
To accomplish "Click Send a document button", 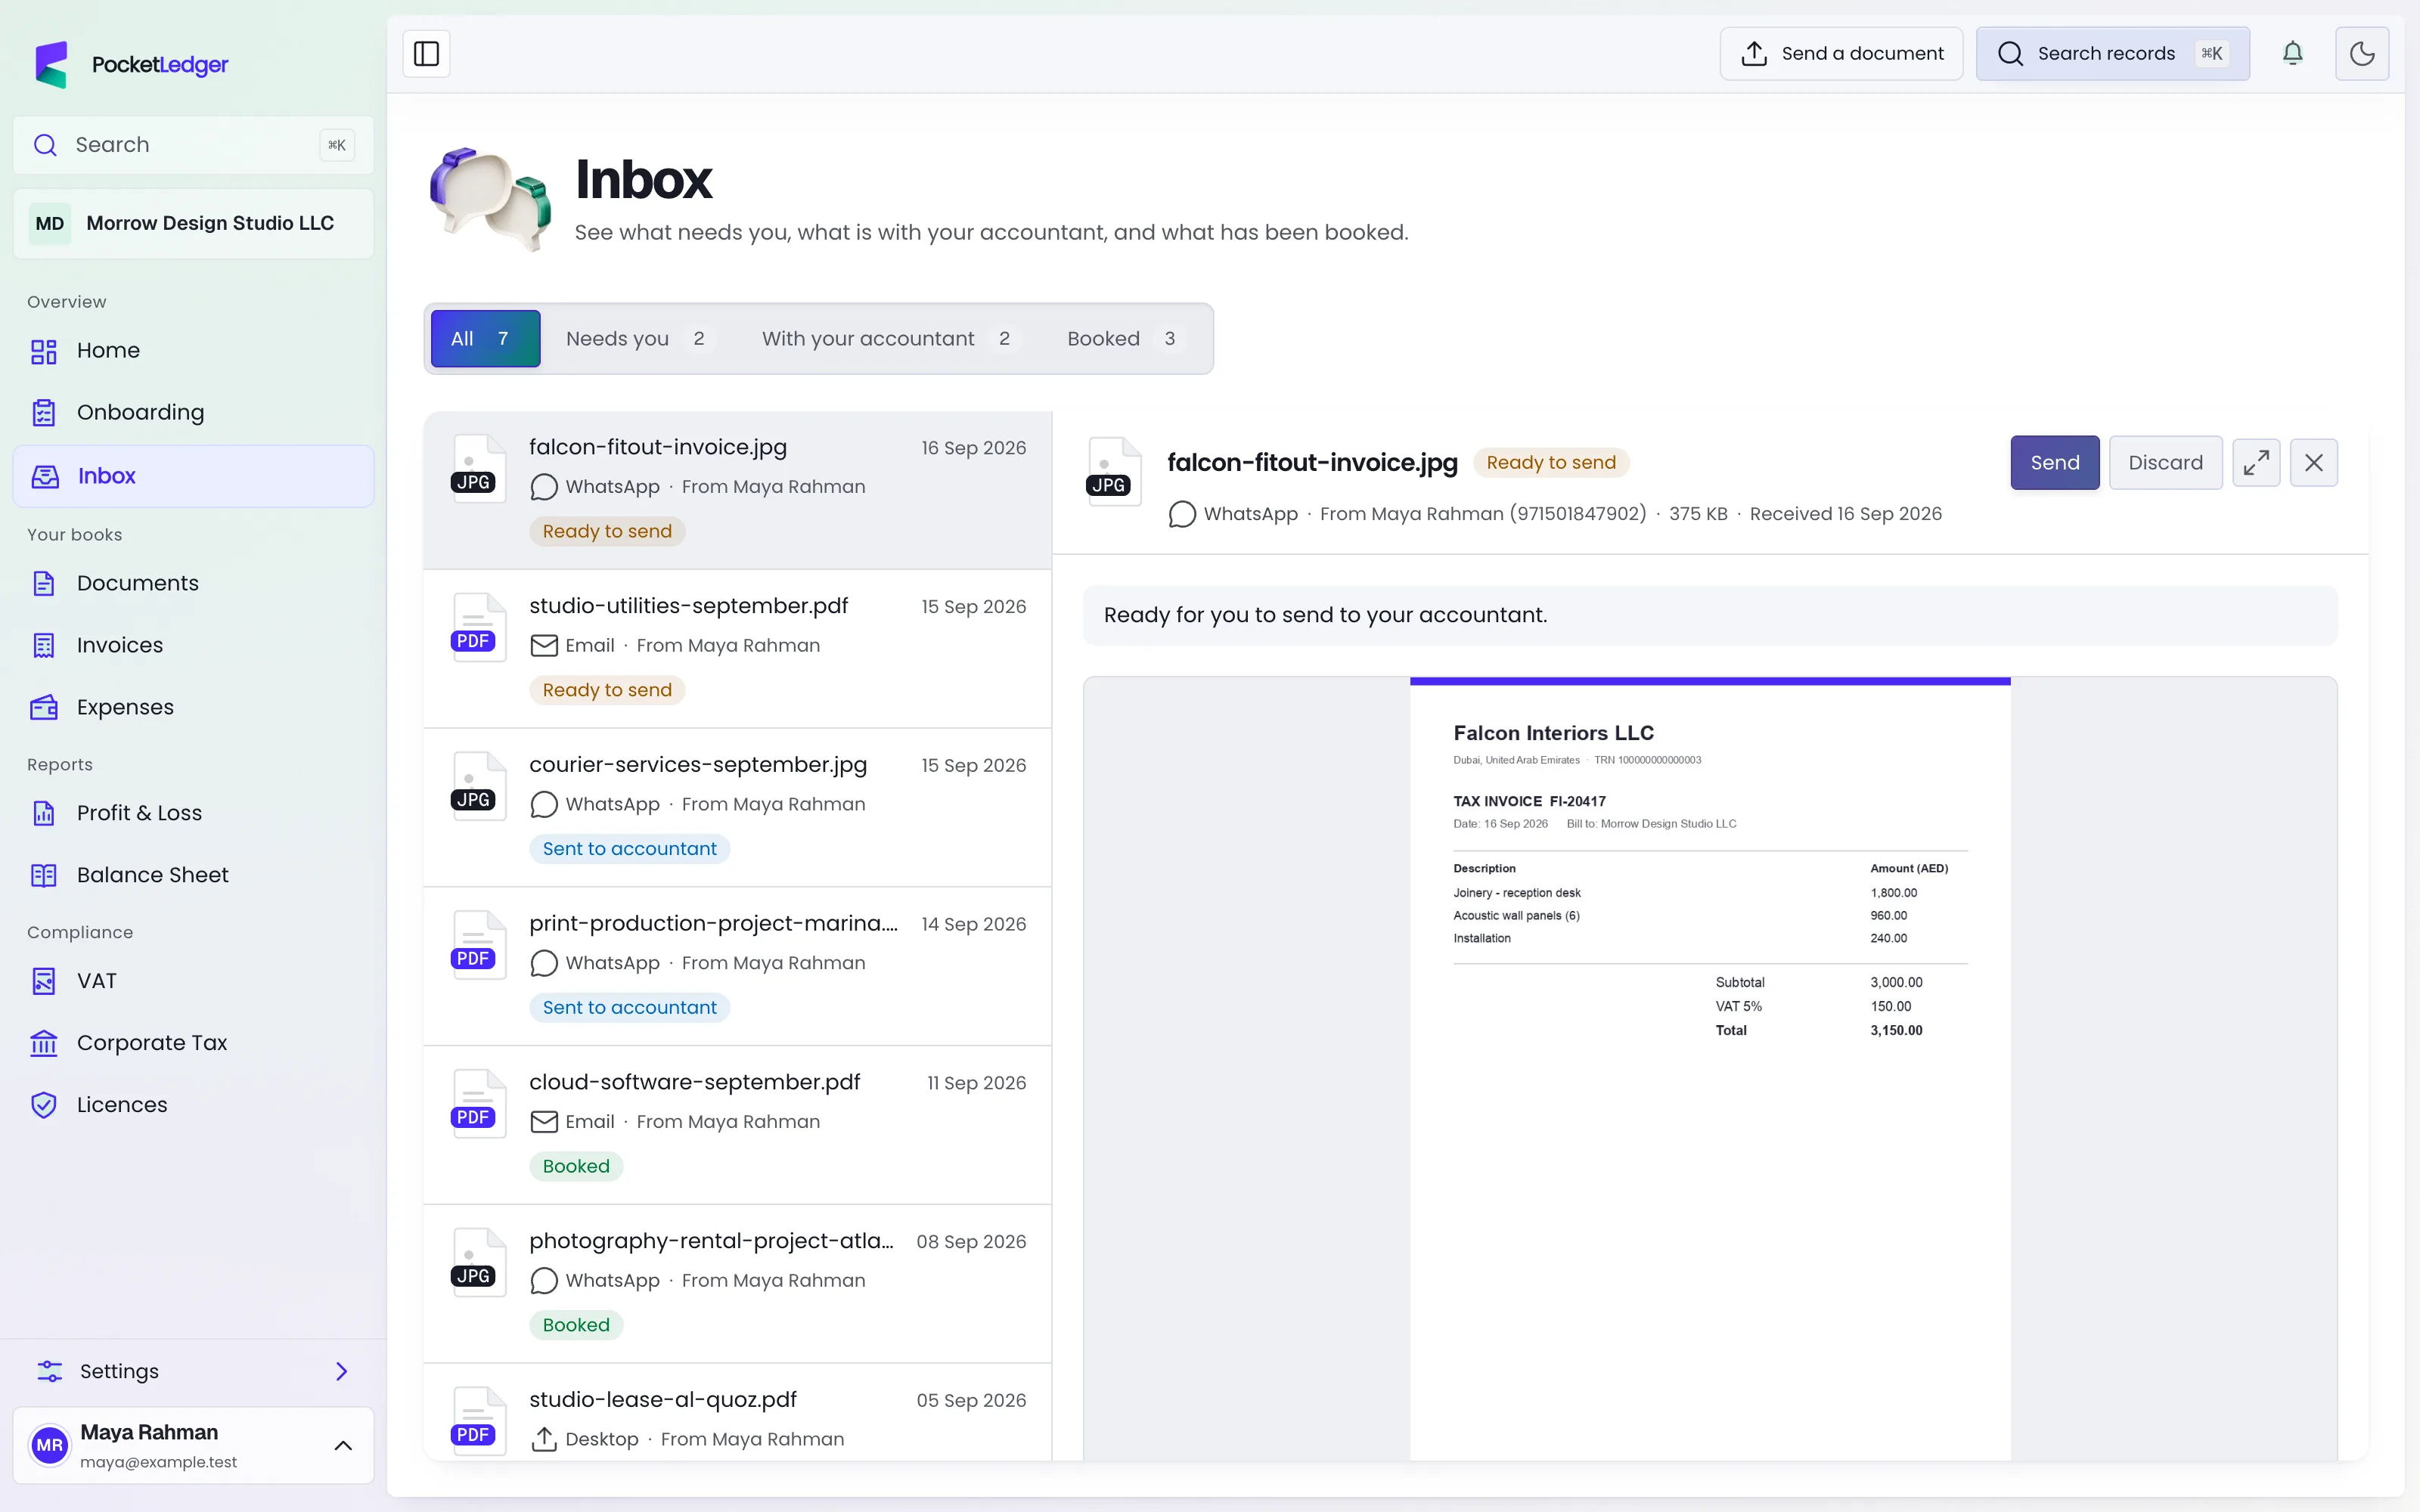I will click(x=1841, y=53).
